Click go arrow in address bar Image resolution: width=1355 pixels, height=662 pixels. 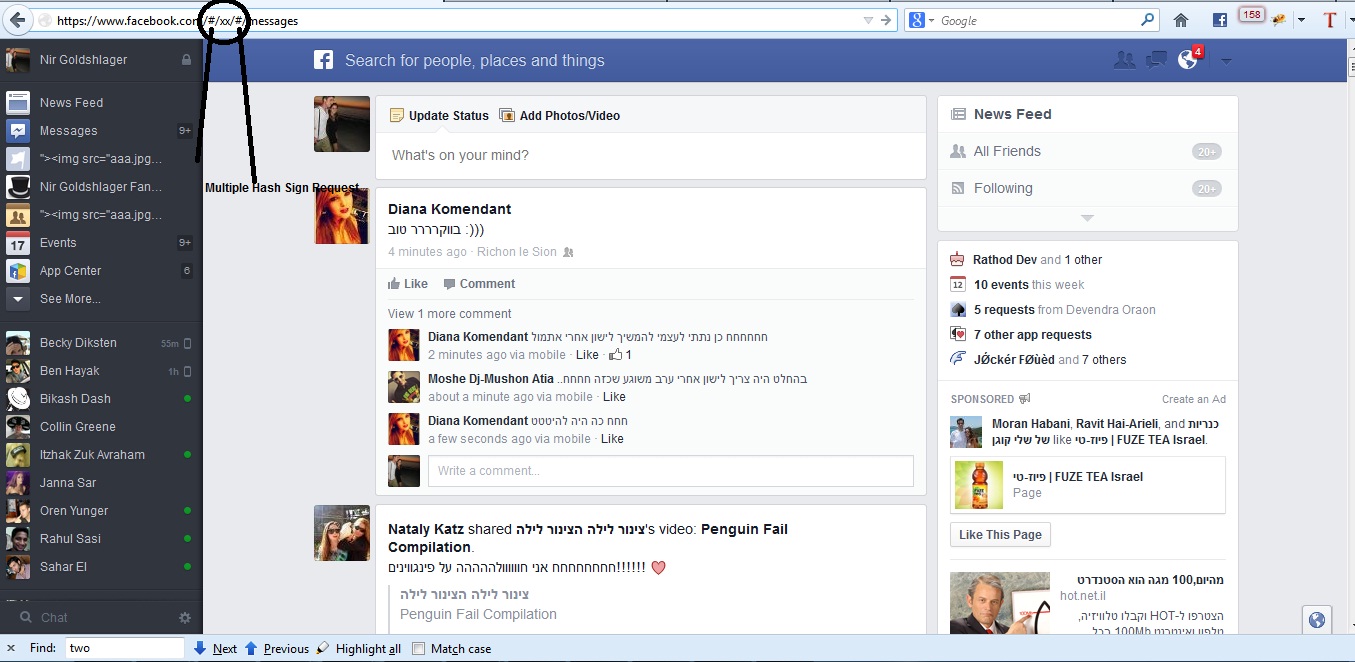coord(886,20)
